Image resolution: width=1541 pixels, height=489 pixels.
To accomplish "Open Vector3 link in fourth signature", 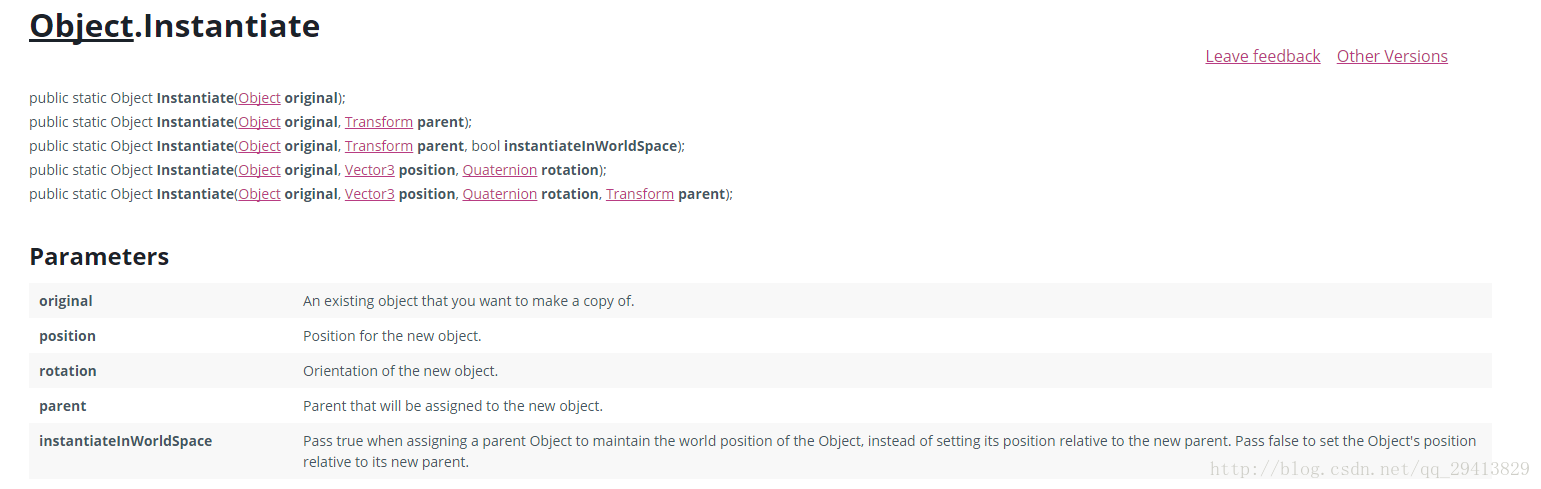I will [x=370, y=170].
